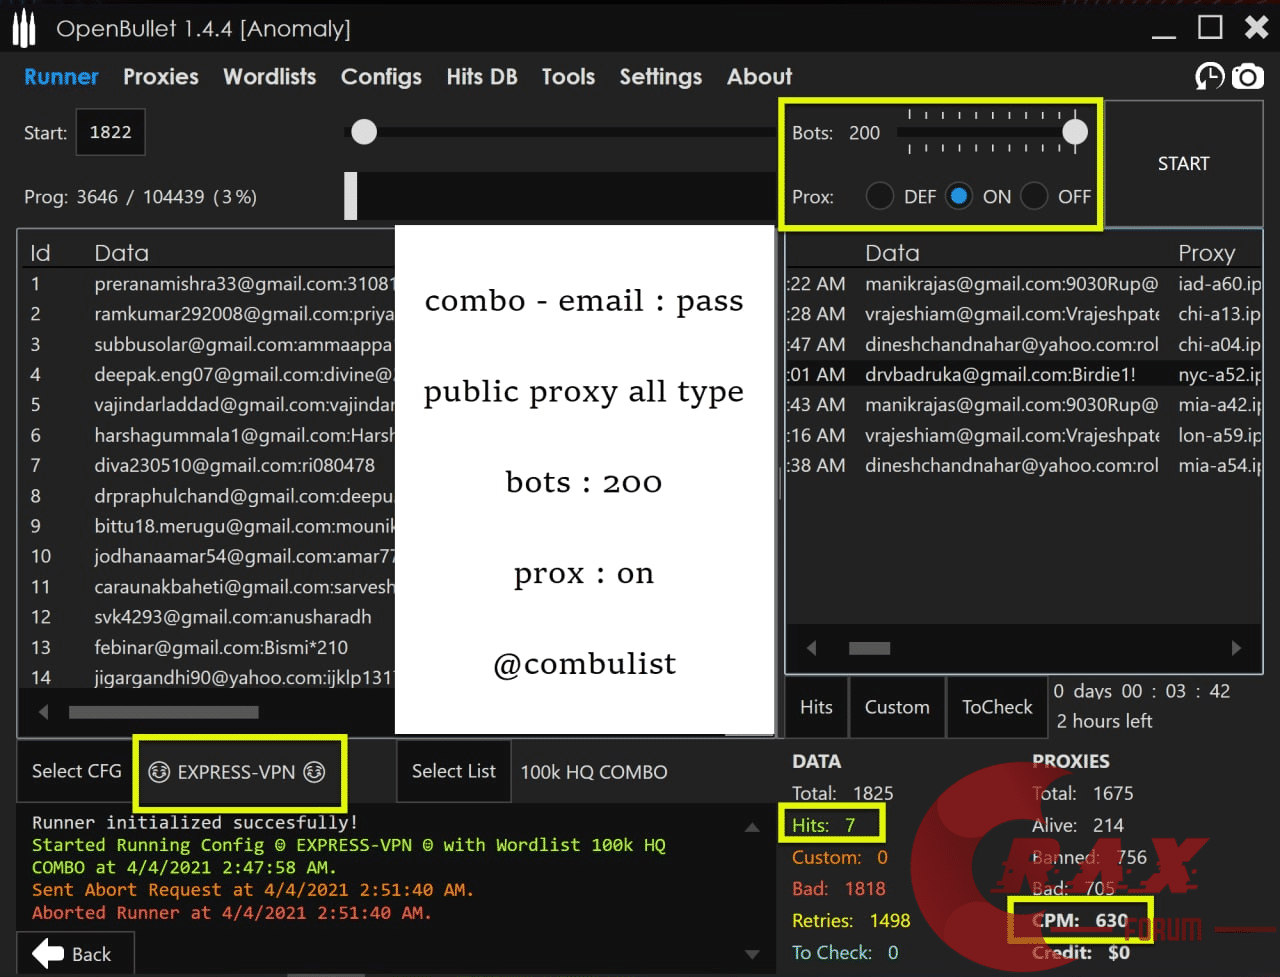Image resolution: width=1280 pixels, height=977 pixels.
Task: Click the 'Aborted Runner' log line
Action: click(231, 913)
